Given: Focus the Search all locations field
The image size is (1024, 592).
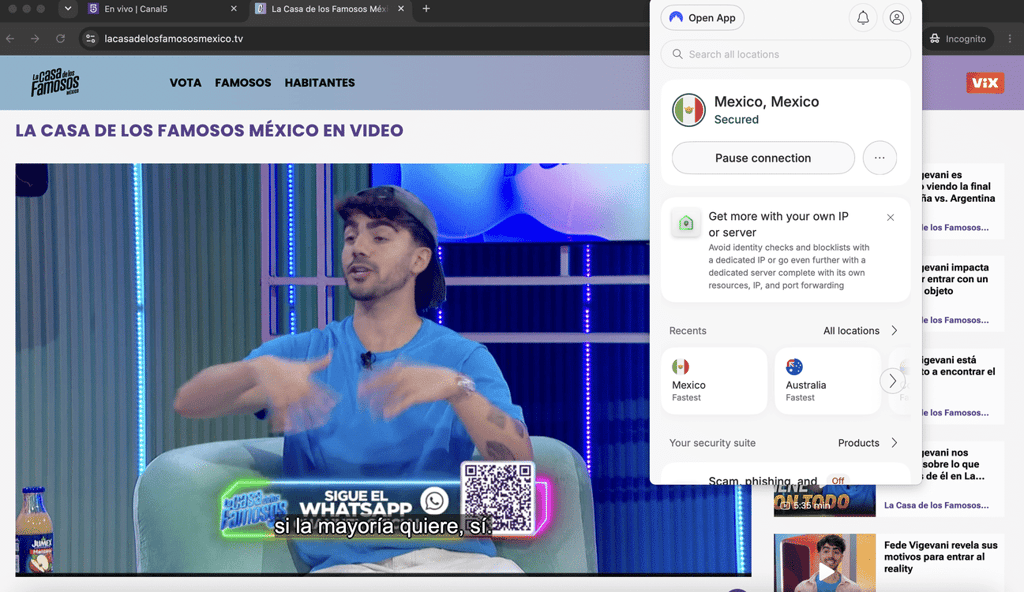Looking at the screenshot, I should pos(786,54).
